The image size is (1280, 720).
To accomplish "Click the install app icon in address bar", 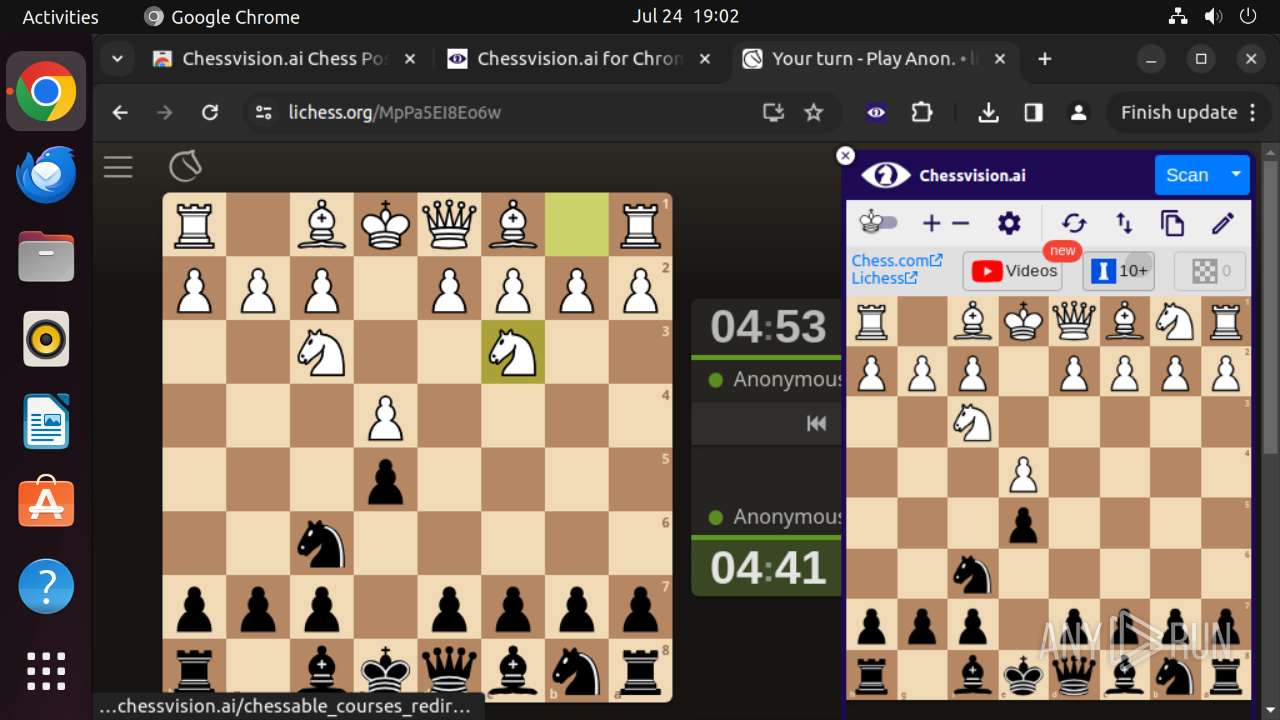I will (x=773, y=113).
